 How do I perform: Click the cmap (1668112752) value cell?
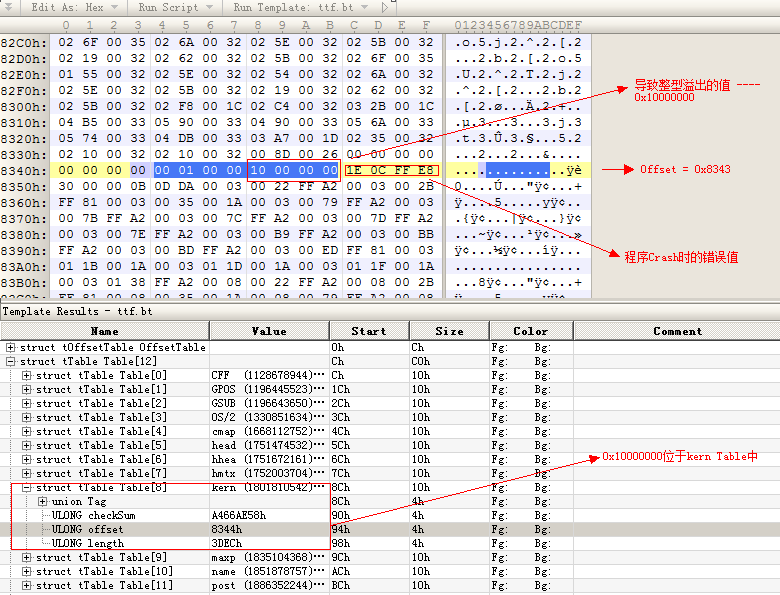[x=269, y=431]
